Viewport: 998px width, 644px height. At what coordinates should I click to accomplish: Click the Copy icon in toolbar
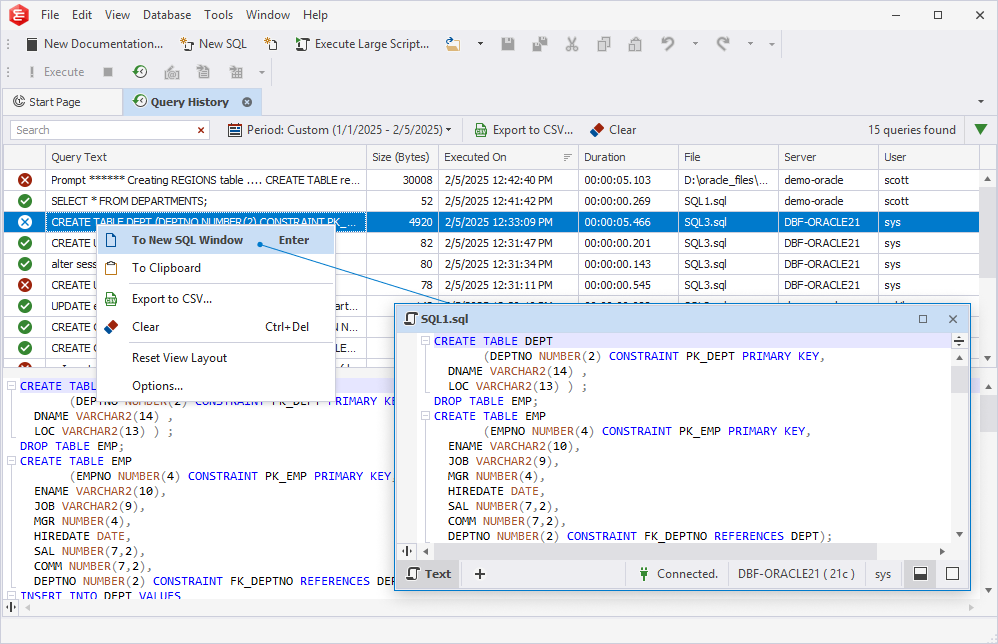(603, 44)
